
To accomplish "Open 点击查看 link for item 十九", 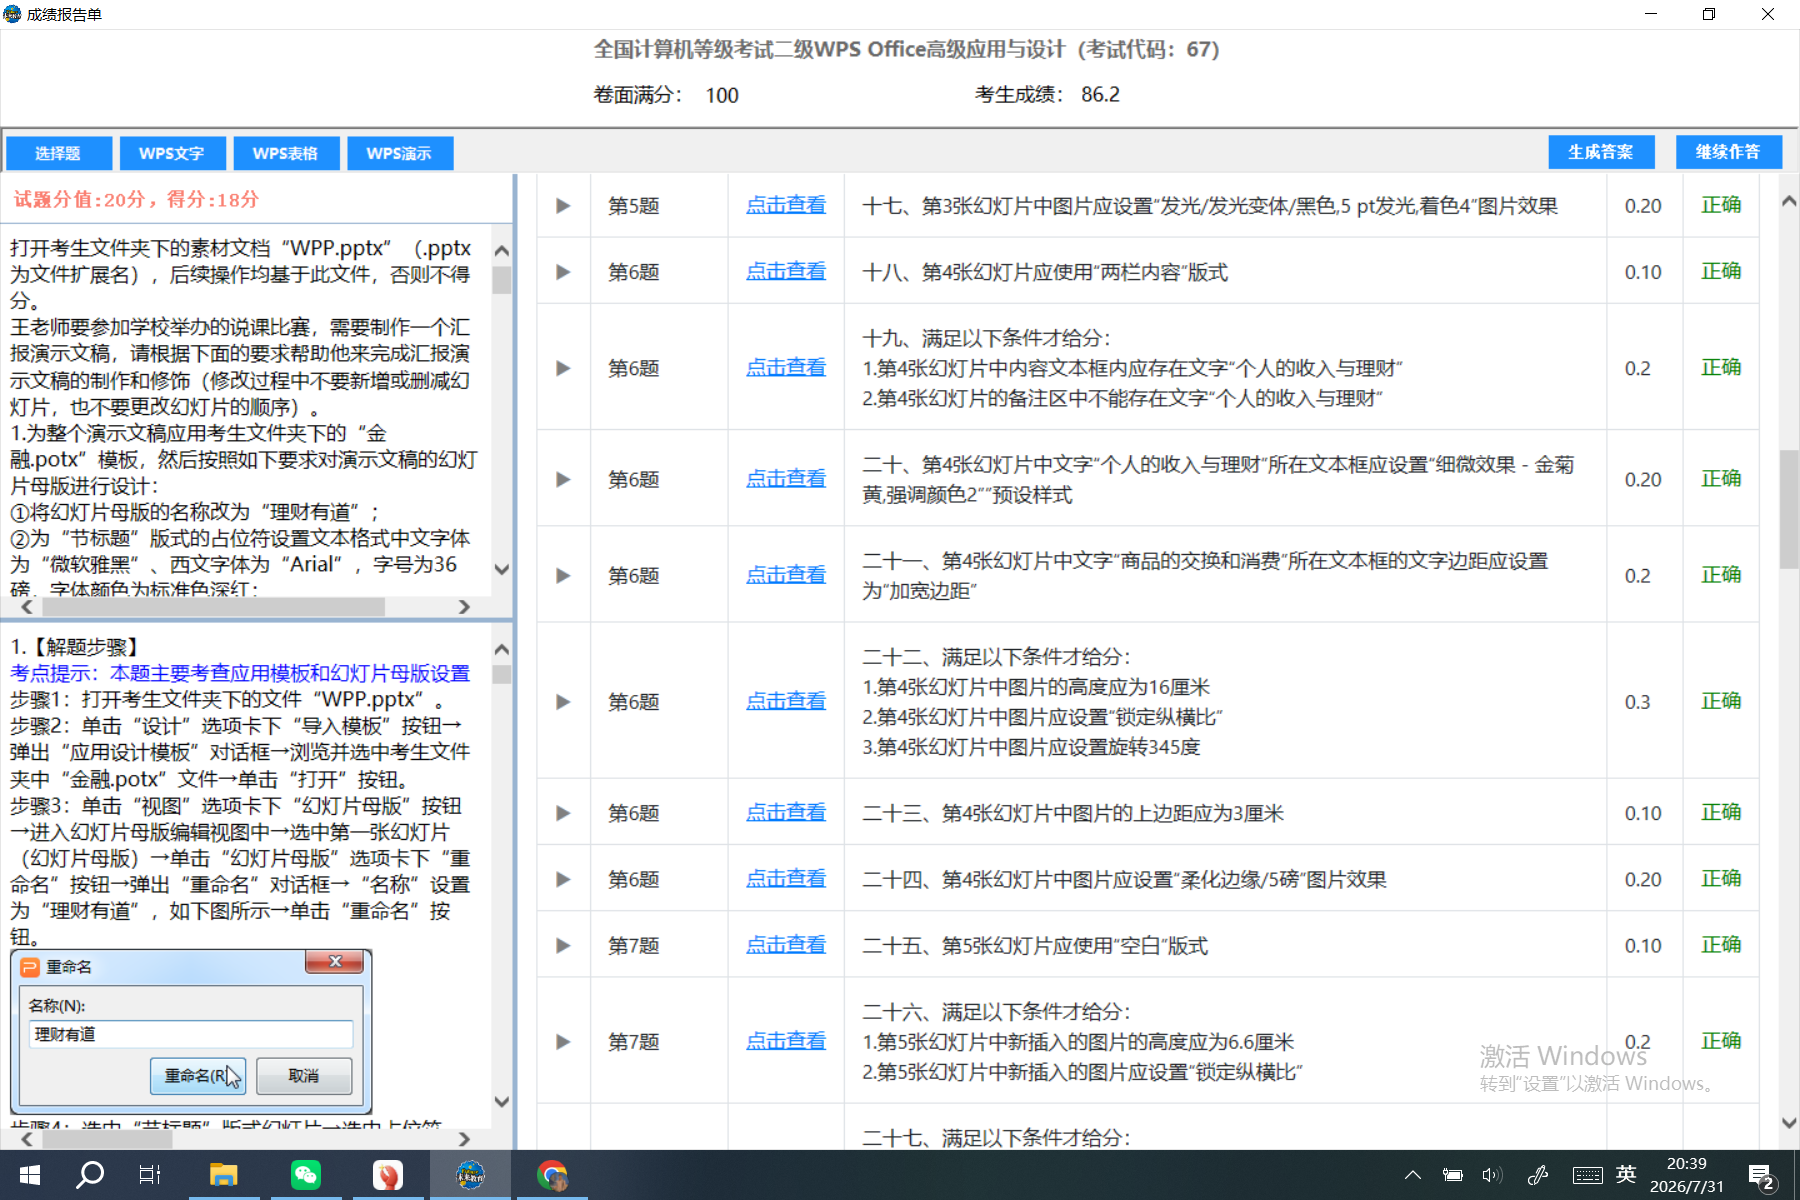I will pos(786,367).
